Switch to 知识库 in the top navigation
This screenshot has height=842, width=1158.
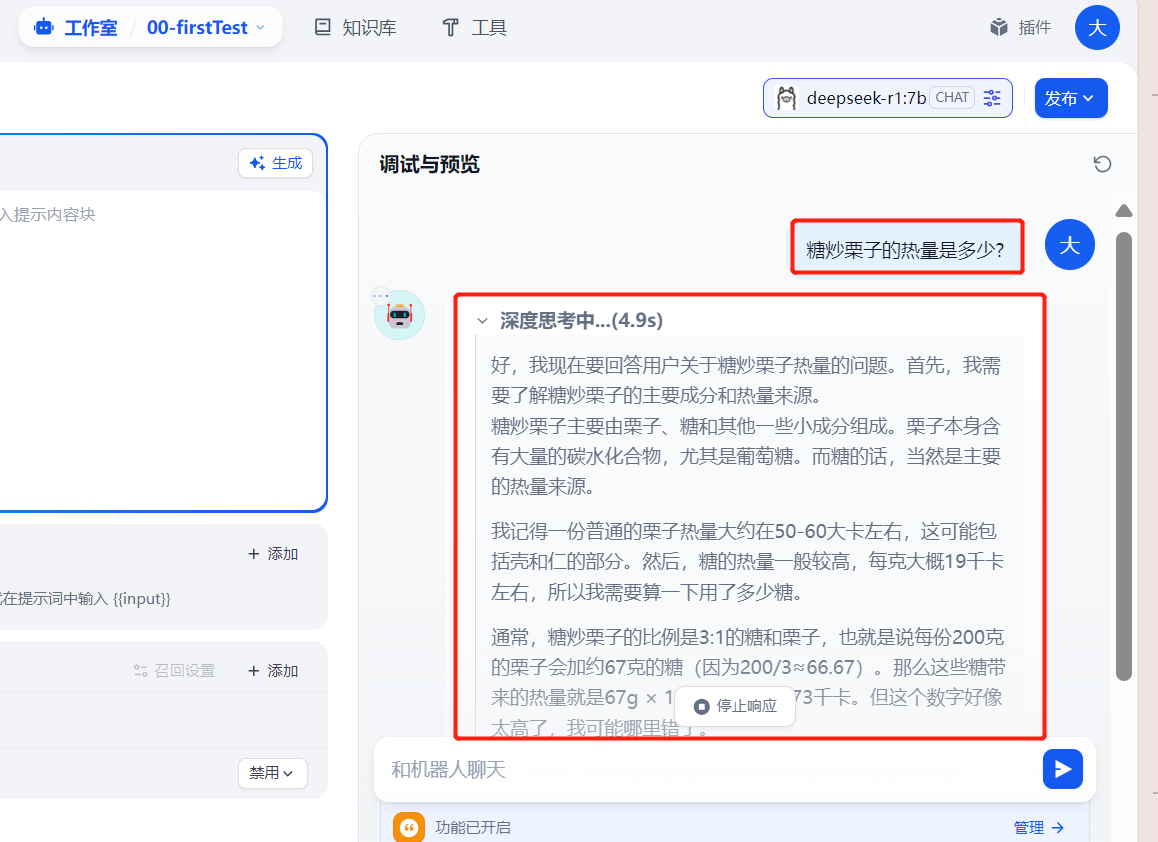[x=354, y=27]
